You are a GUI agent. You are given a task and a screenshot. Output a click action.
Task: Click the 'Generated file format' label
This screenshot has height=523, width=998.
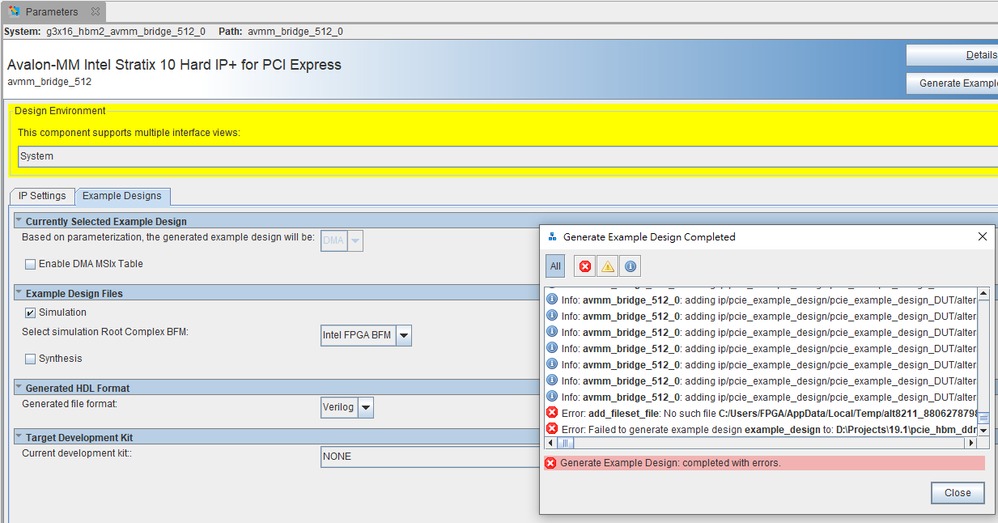[x=69, y=404]
